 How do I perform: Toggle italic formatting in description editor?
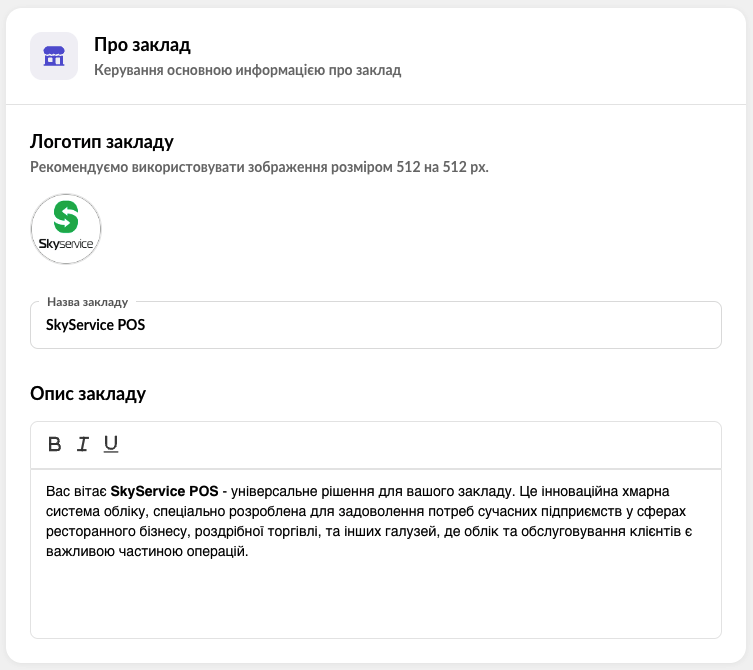click(x=83, y=444)
